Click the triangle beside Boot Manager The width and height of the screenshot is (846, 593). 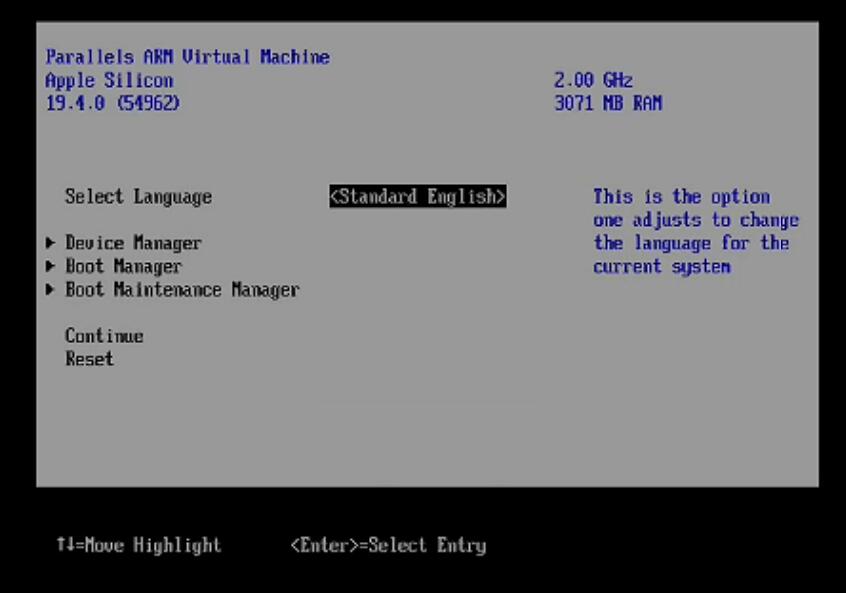point(50,267)
